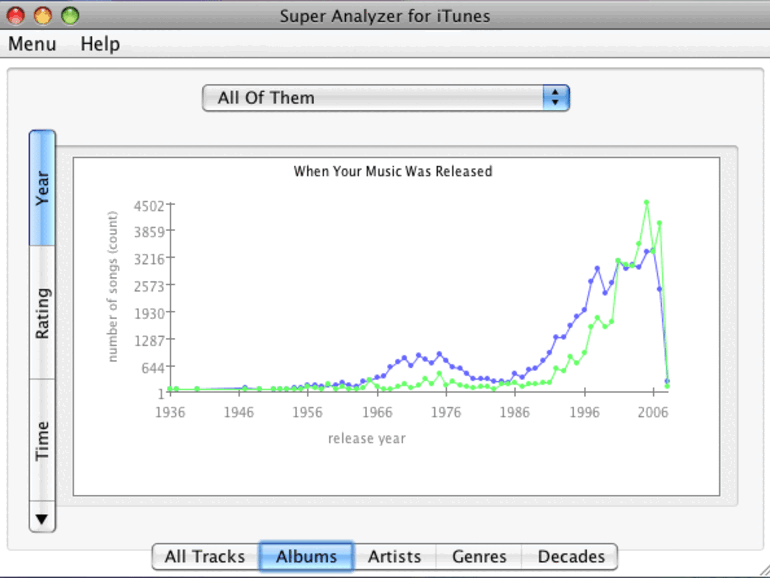Click the dropdown's blue stepper arrows
This screenshot has width=770, height=578.
[556, 98]
